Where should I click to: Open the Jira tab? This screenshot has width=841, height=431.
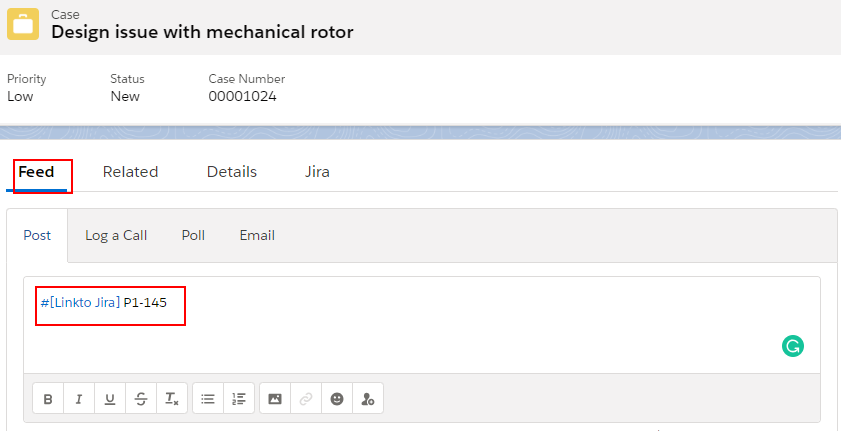(x=317, y=172)
